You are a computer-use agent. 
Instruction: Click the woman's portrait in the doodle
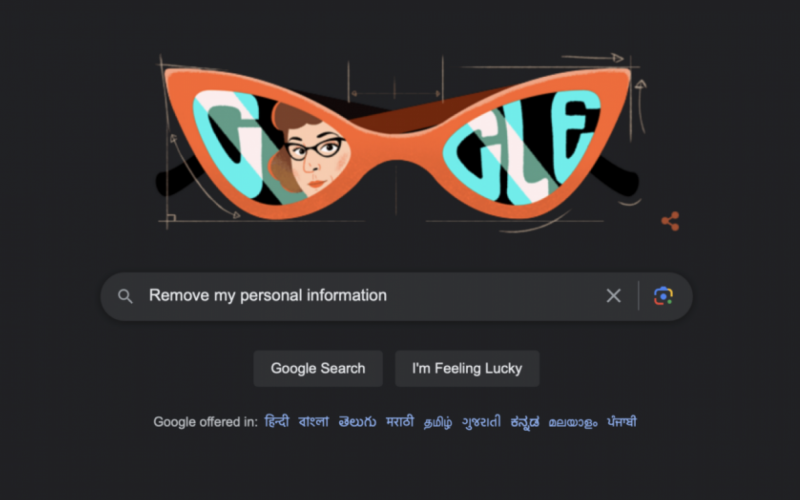point(309,150)
